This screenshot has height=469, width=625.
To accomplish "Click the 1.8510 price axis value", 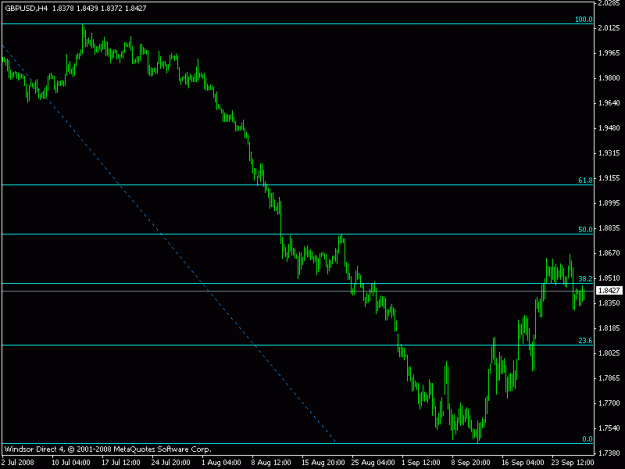I will click(609, 278).
